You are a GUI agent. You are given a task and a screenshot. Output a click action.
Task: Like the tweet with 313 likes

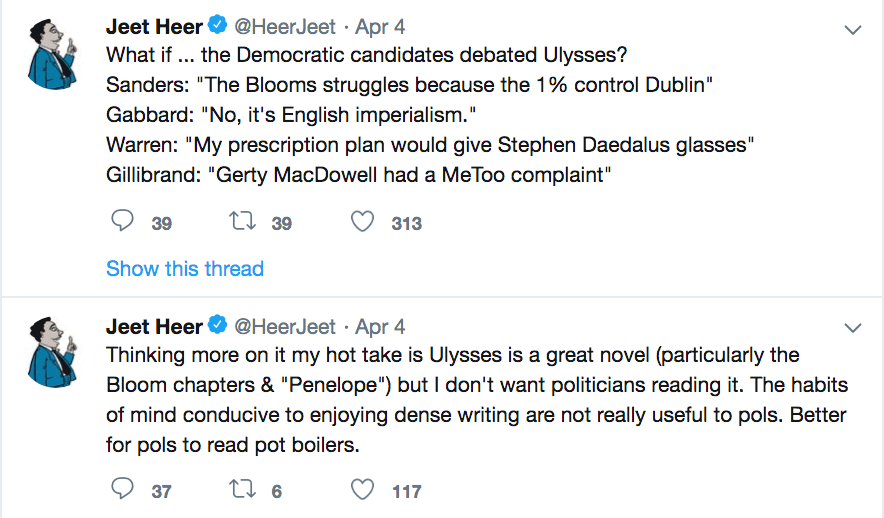[x=362, y=223]
